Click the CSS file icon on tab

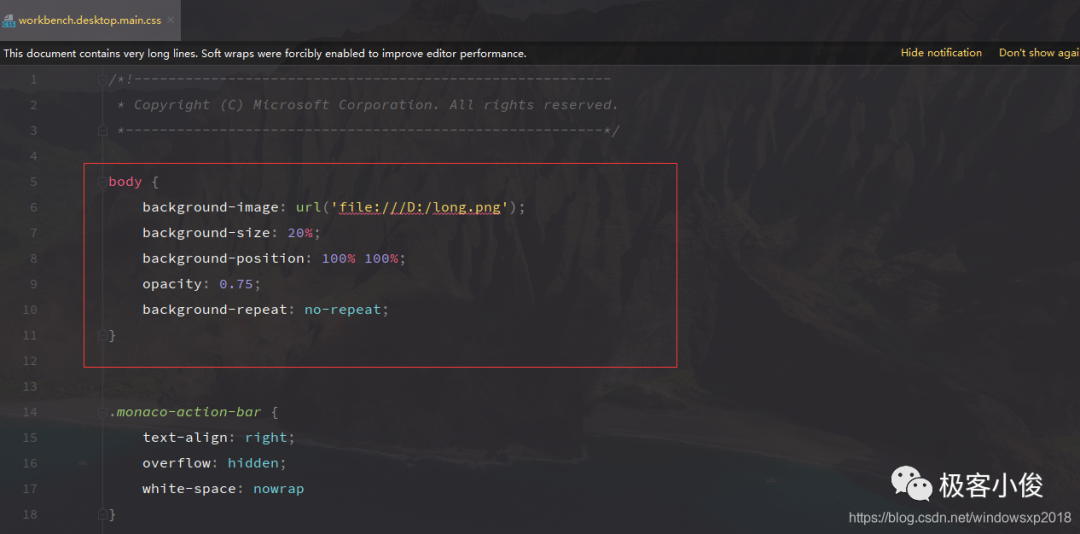click(x=8, y=21)
